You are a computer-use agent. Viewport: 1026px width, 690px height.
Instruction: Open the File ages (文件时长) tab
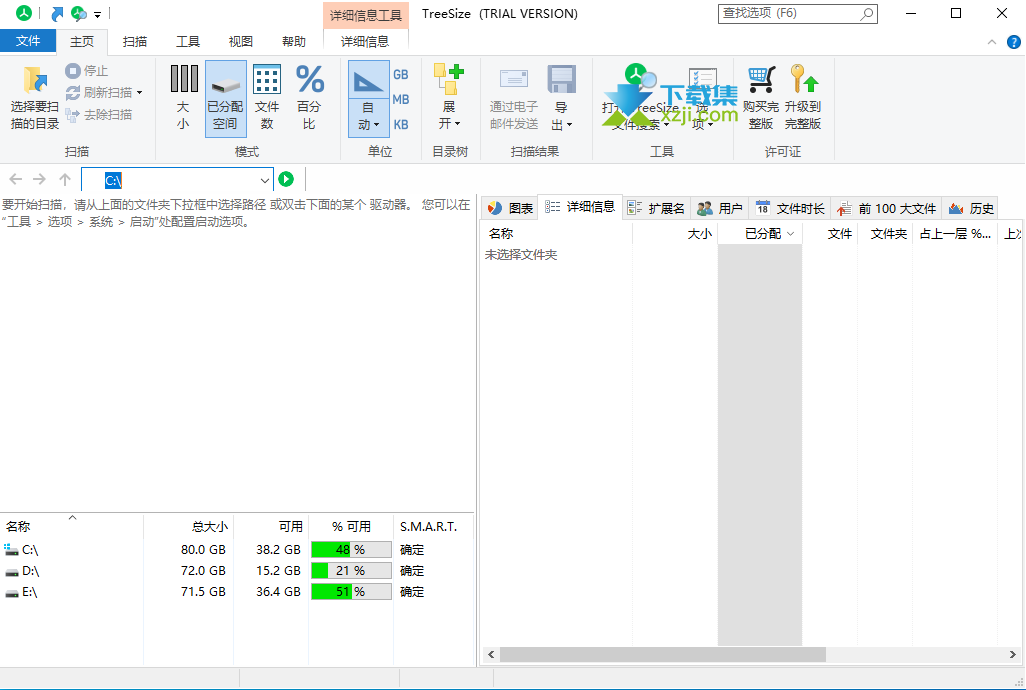pos(790,208)
